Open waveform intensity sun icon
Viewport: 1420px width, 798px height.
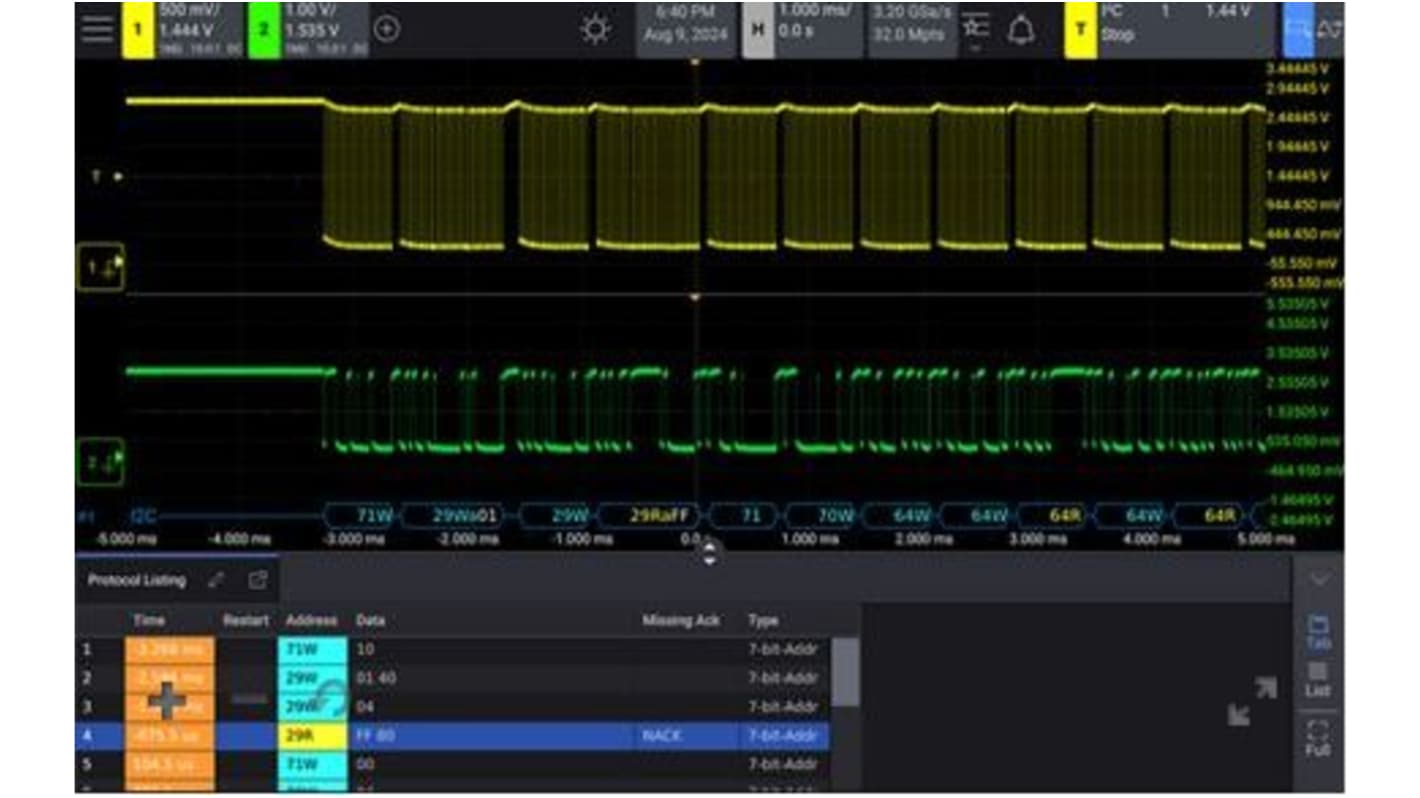[595, 30]
